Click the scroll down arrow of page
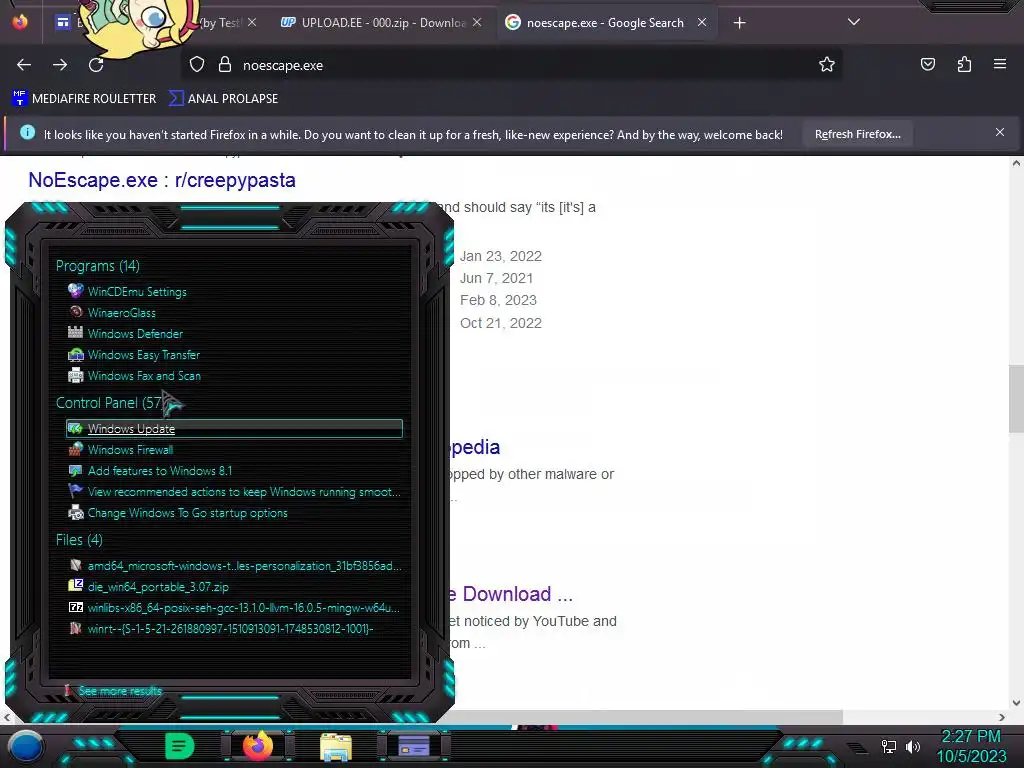 [1016, 703]
